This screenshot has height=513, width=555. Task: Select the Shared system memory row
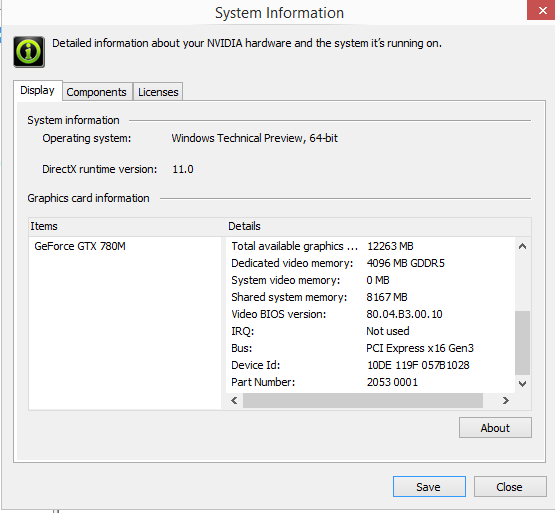pos(370,297)
